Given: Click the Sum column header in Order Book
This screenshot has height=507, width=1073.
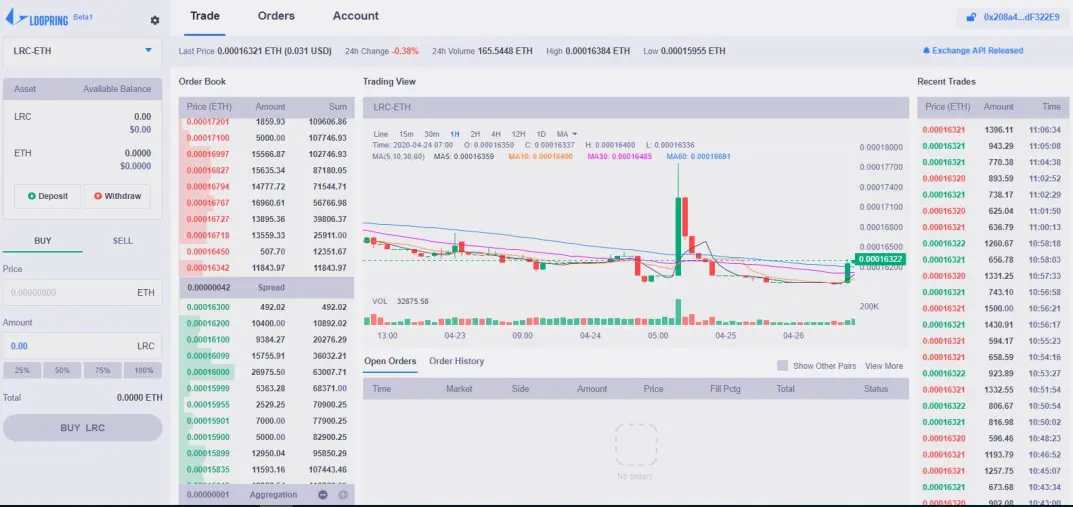Looking at the screenshot, I should 337,107.
